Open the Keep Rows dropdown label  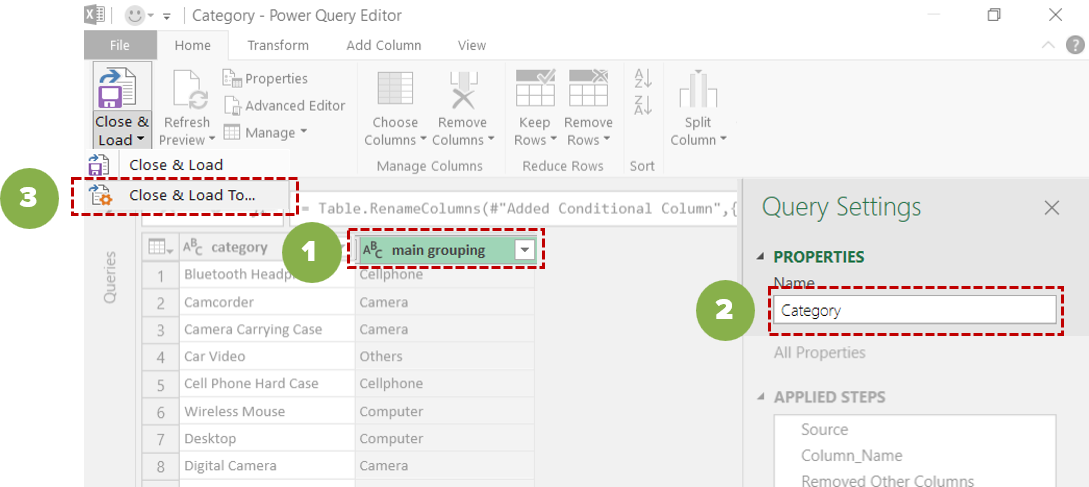click(x=535, y=131)
